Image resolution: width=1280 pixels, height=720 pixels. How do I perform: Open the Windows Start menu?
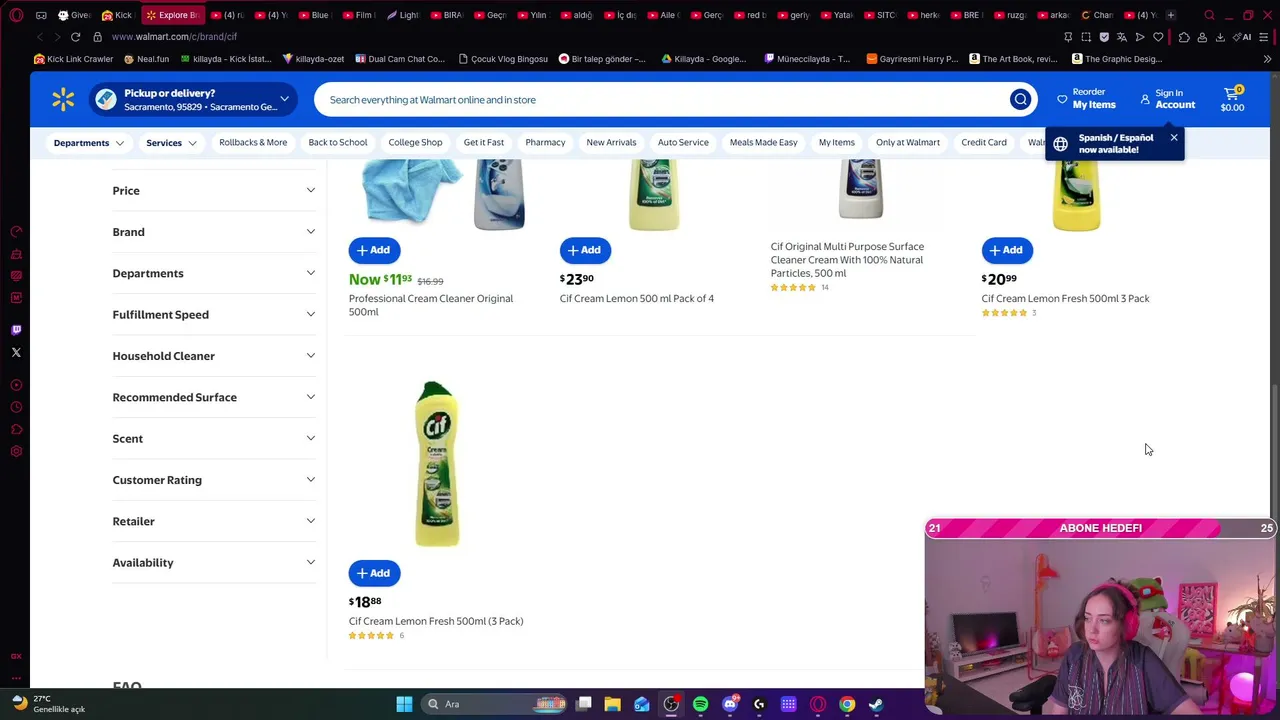click(x=404, y=704)
